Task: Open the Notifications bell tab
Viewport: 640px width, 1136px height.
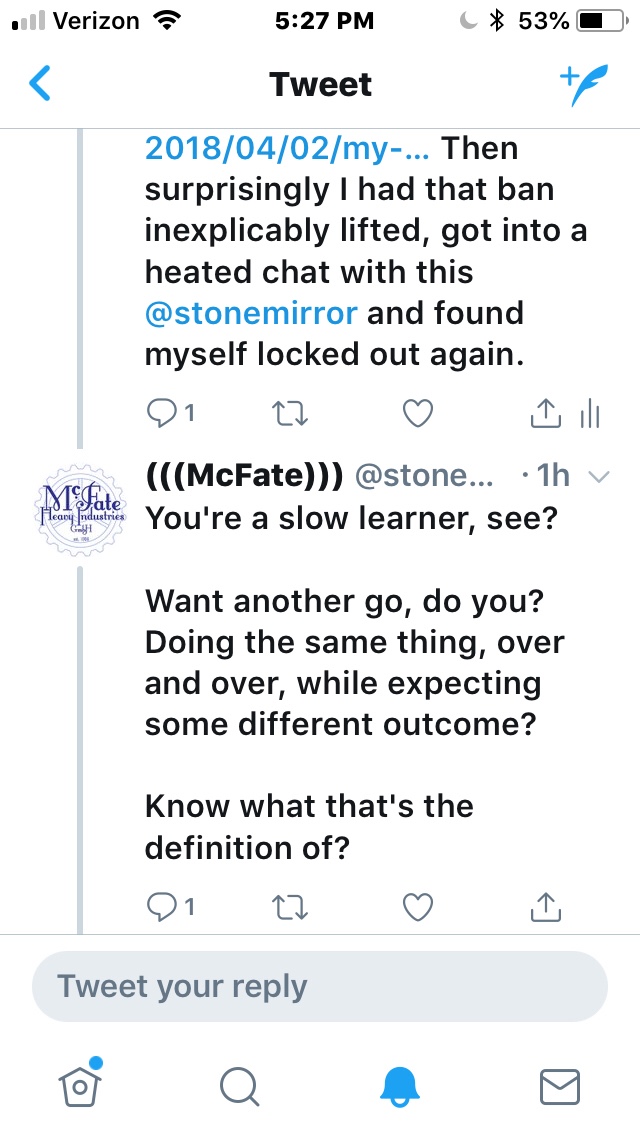Action: click(x=400, y=1085)
